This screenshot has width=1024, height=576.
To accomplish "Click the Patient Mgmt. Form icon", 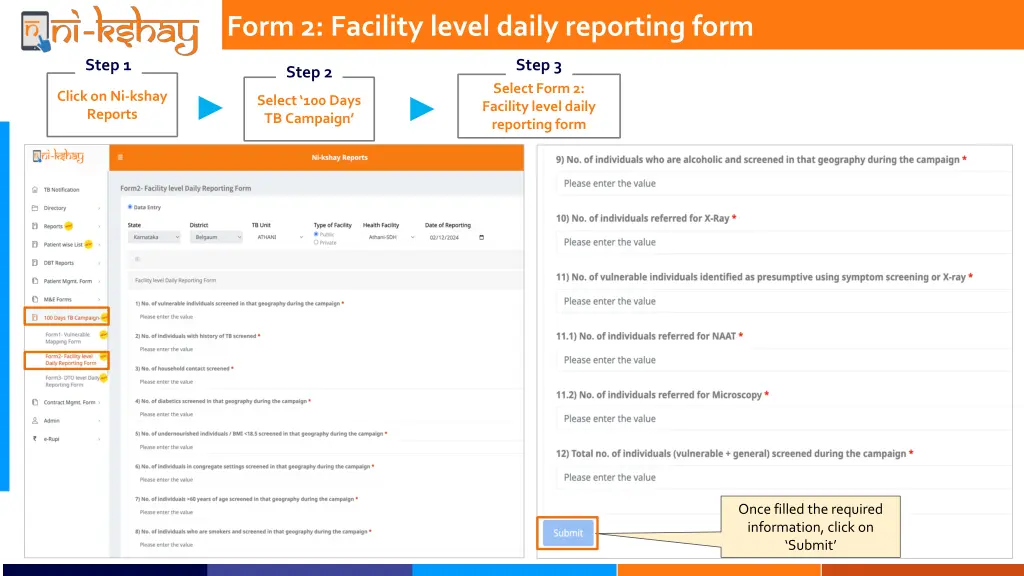I will (x=35, y=281).
